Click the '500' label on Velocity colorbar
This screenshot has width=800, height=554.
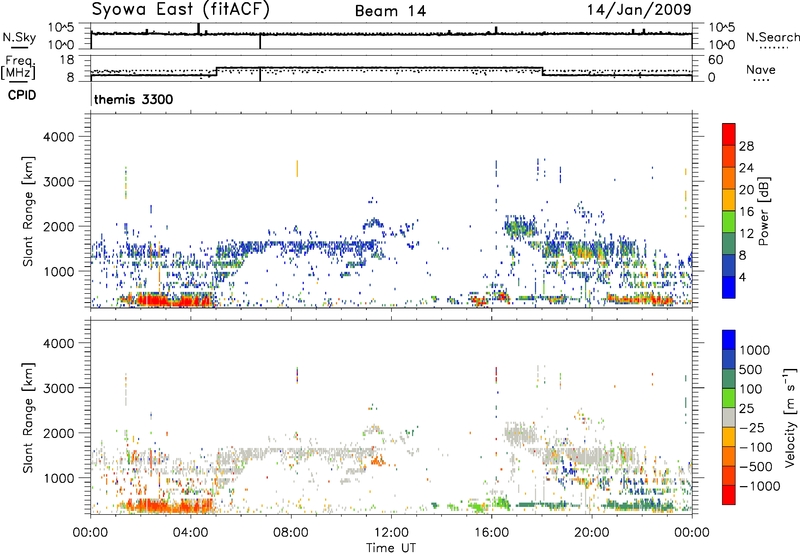751,369
